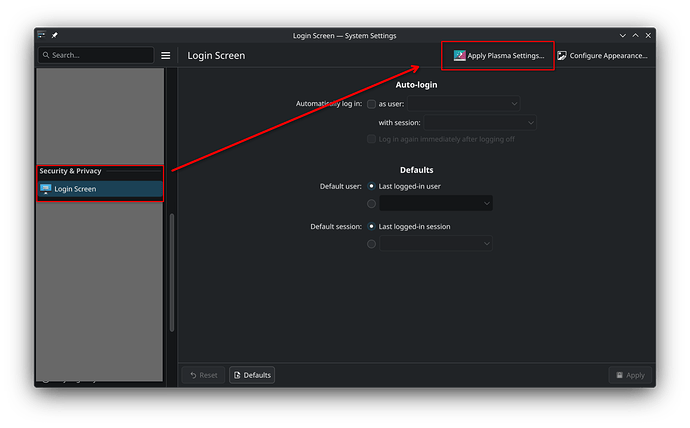Click Apply Plasma Settings button
The height and width of the screenshot is (428, 690).
499,55
